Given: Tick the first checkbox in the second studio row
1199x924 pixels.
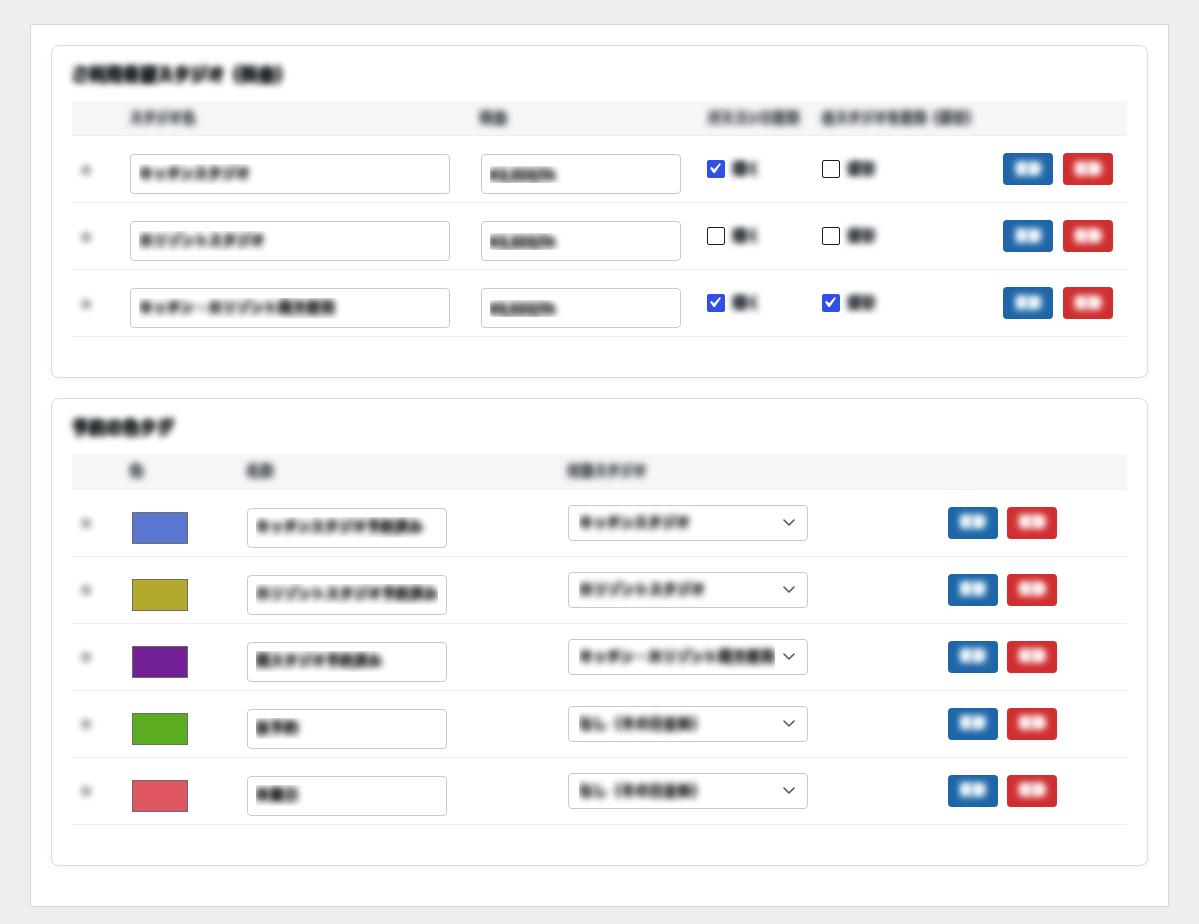Looking at the screenshot, I should coord(716,236).
